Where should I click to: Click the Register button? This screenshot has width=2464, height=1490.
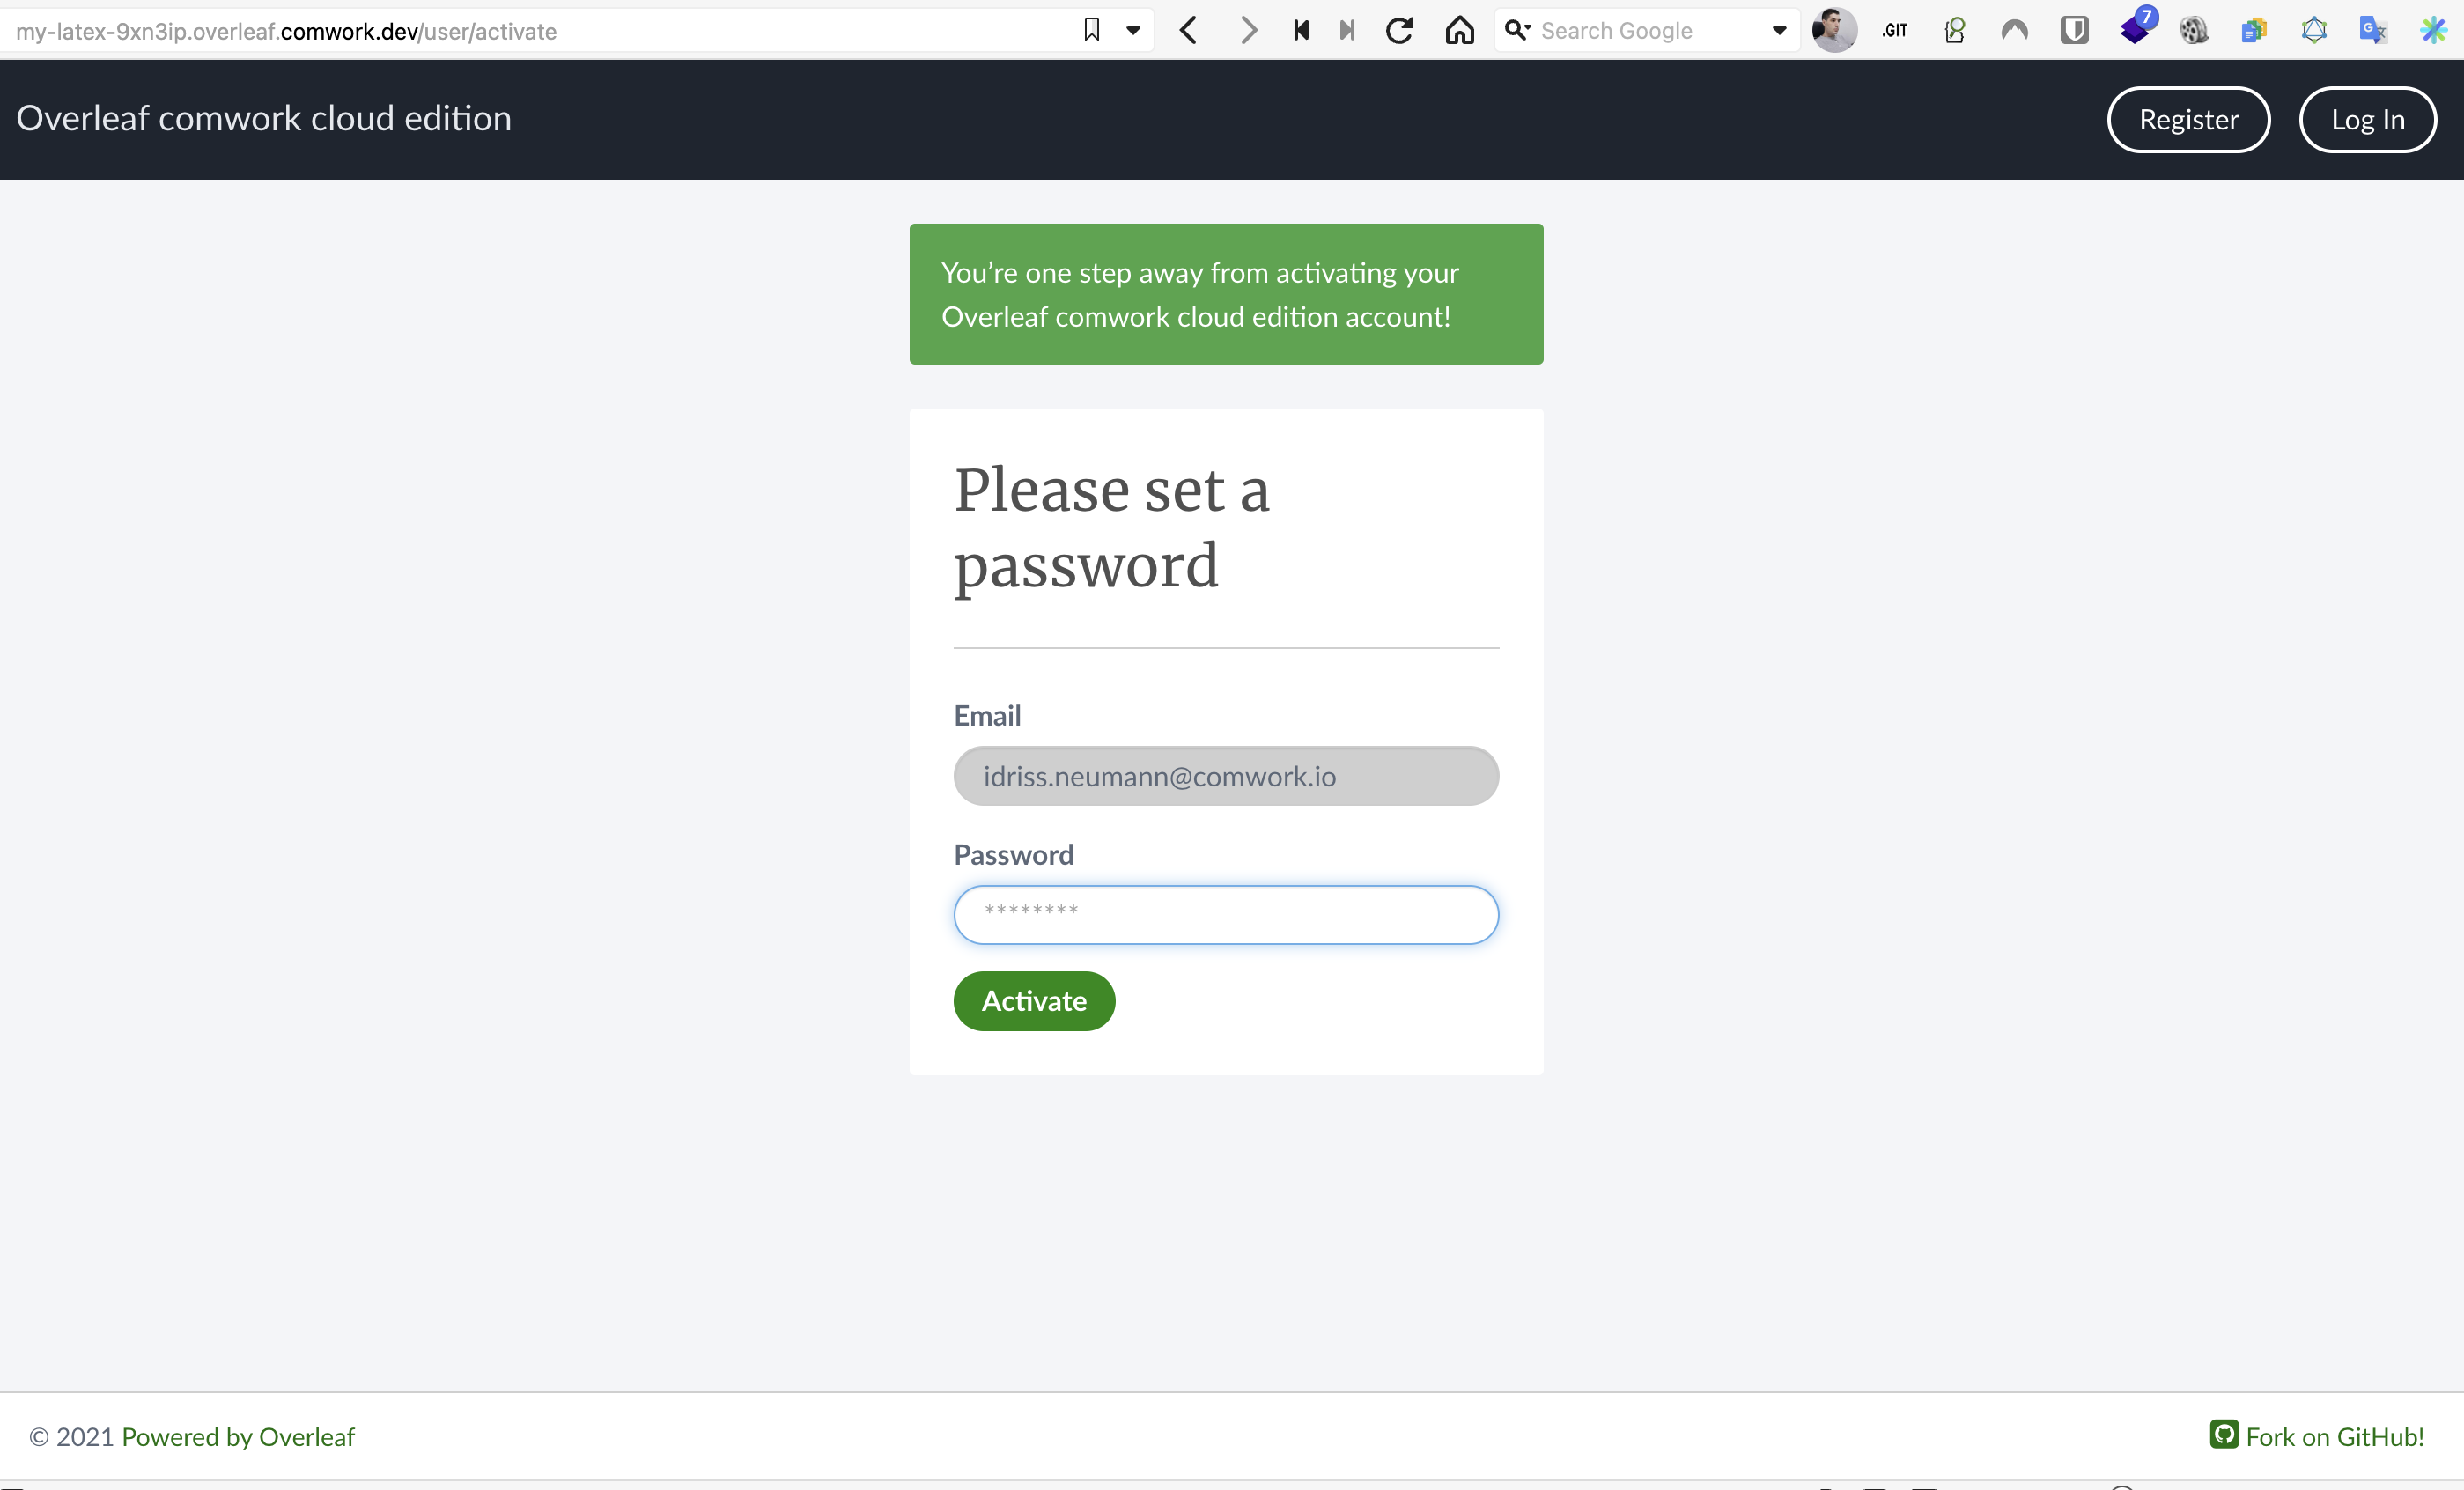coord(2188,119)
